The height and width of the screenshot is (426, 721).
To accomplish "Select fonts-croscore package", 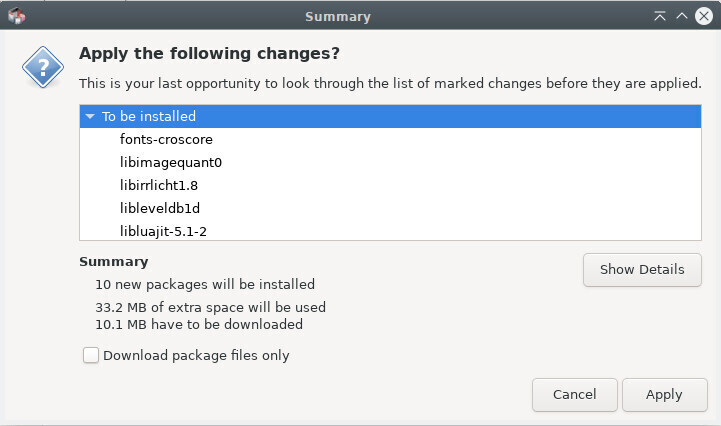I will click(166, 139).
